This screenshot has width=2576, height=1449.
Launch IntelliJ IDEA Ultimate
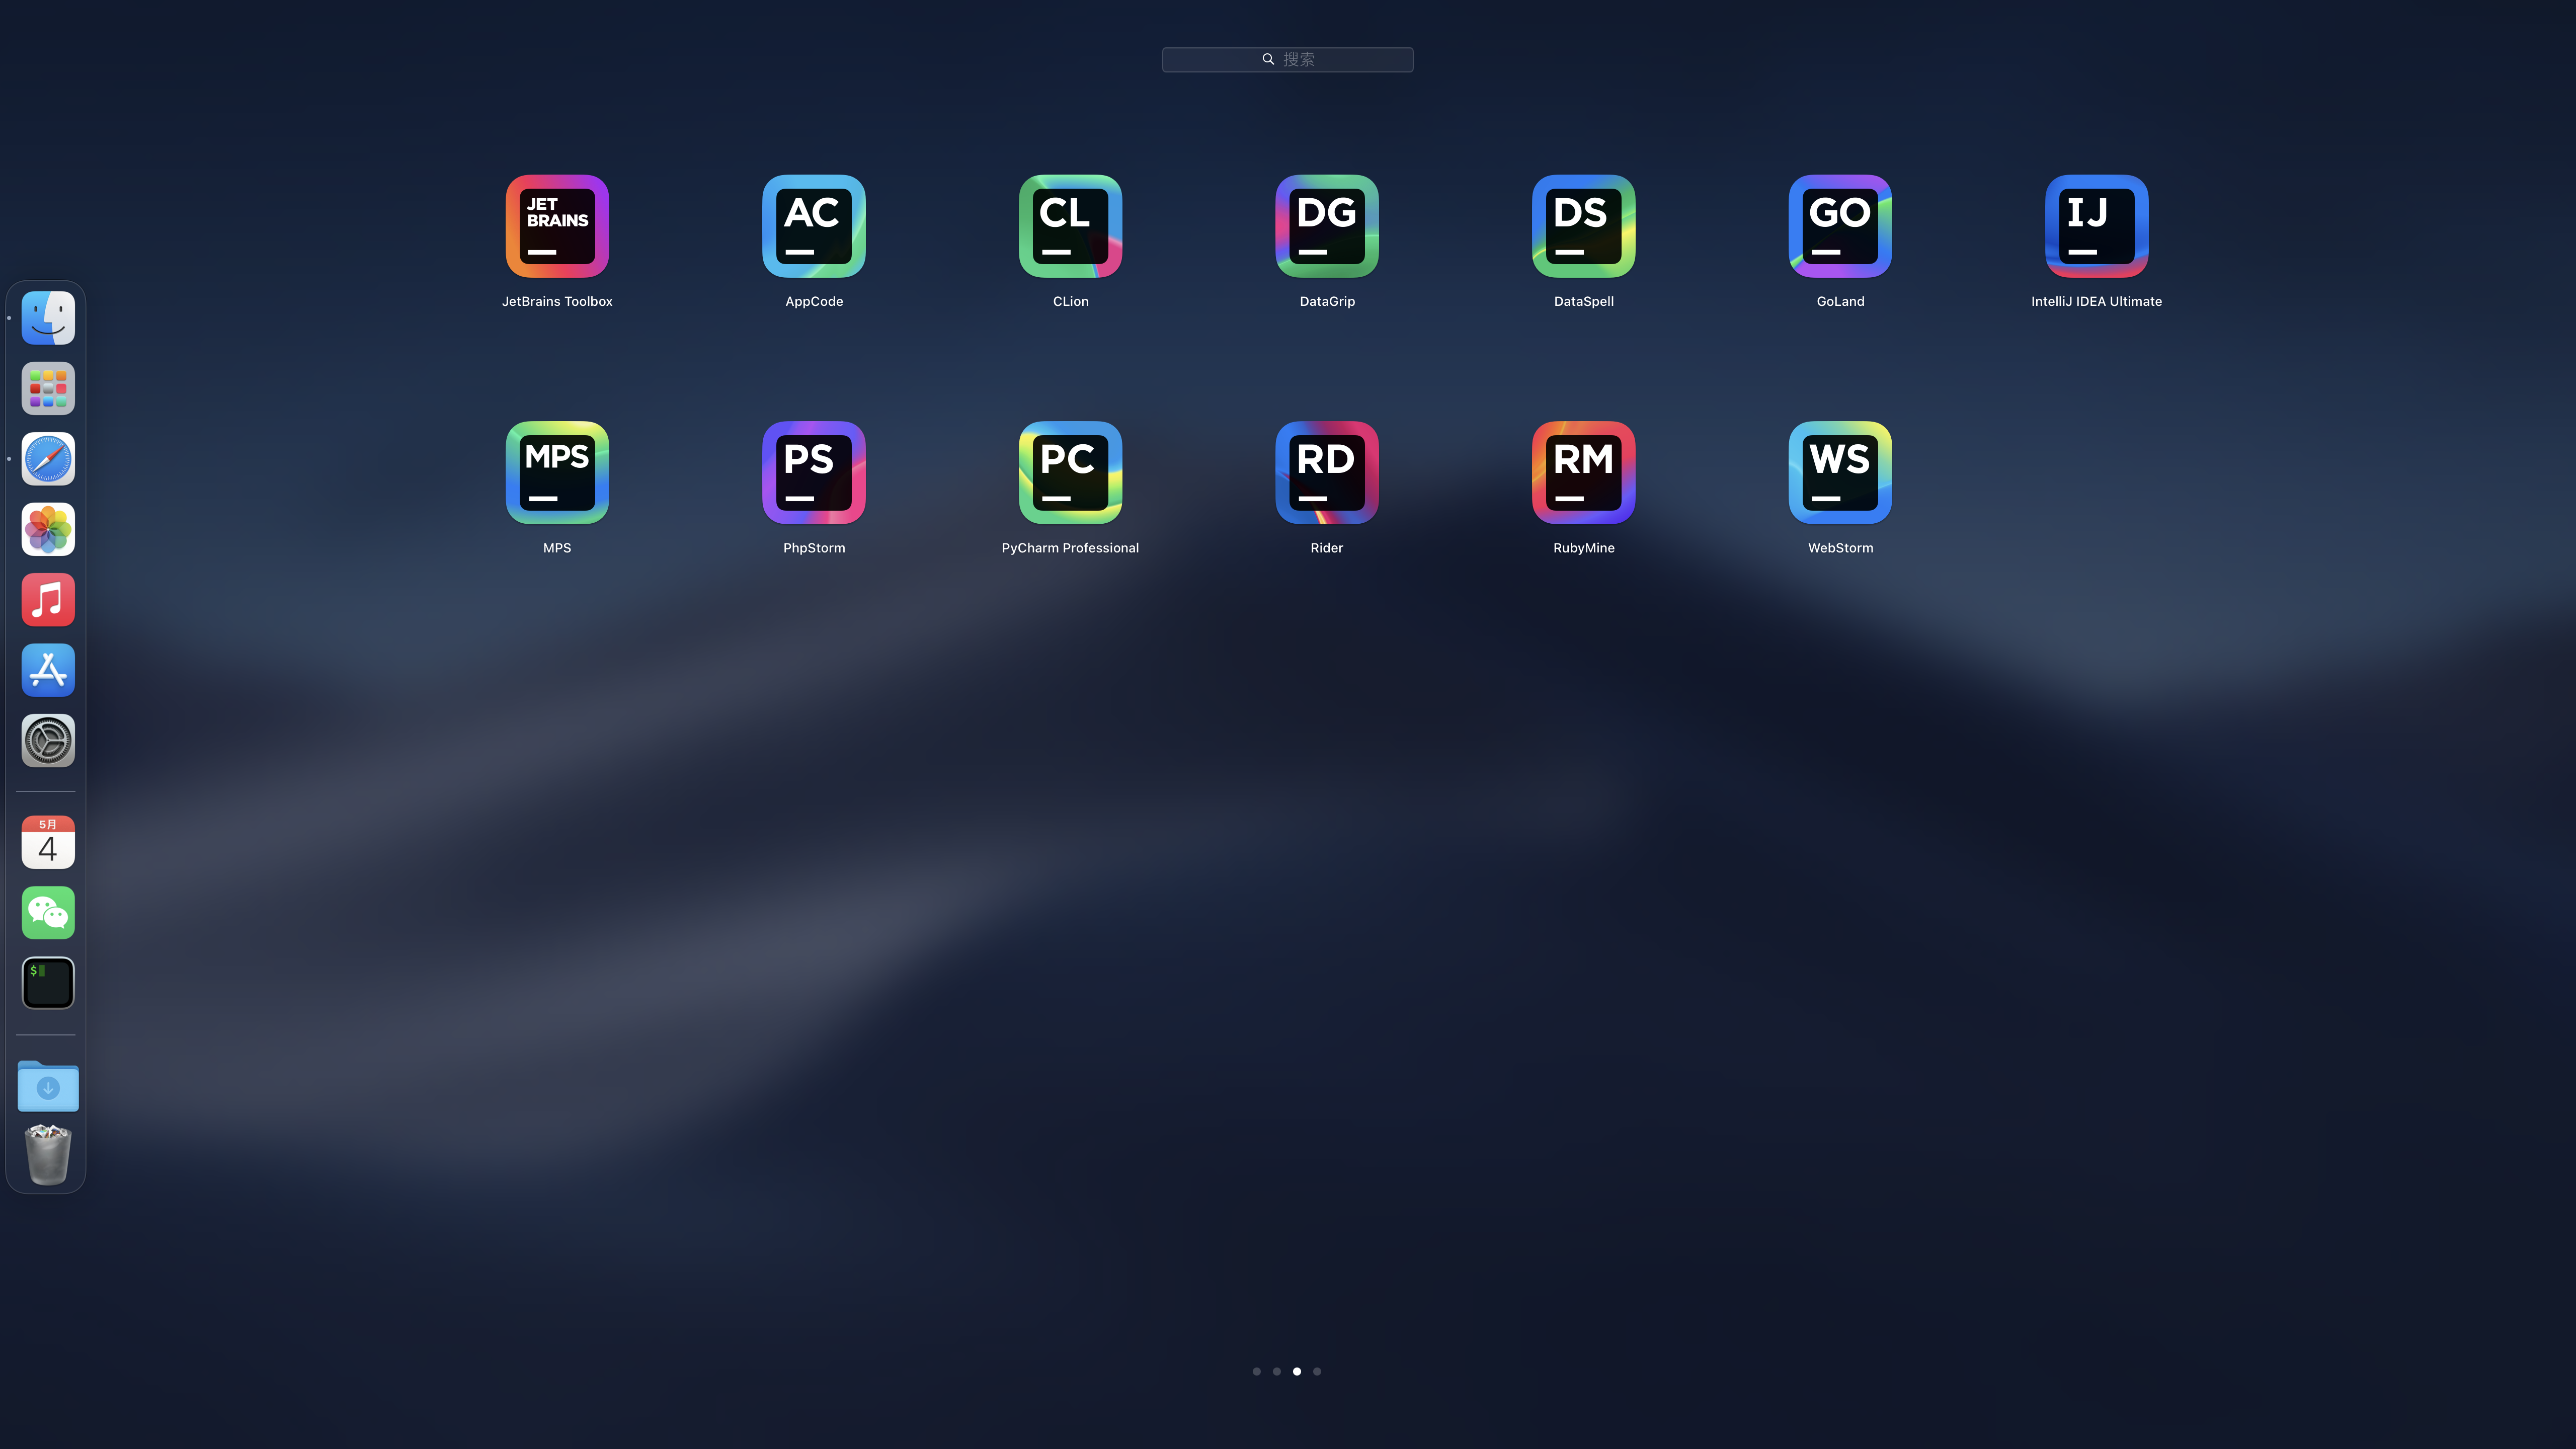click(x=2096, y=226)
